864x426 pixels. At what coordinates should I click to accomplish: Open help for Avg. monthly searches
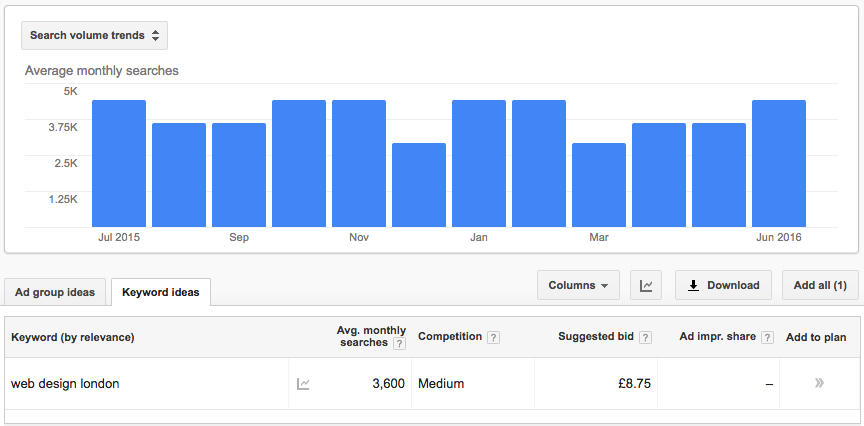(x=399, y=344)
